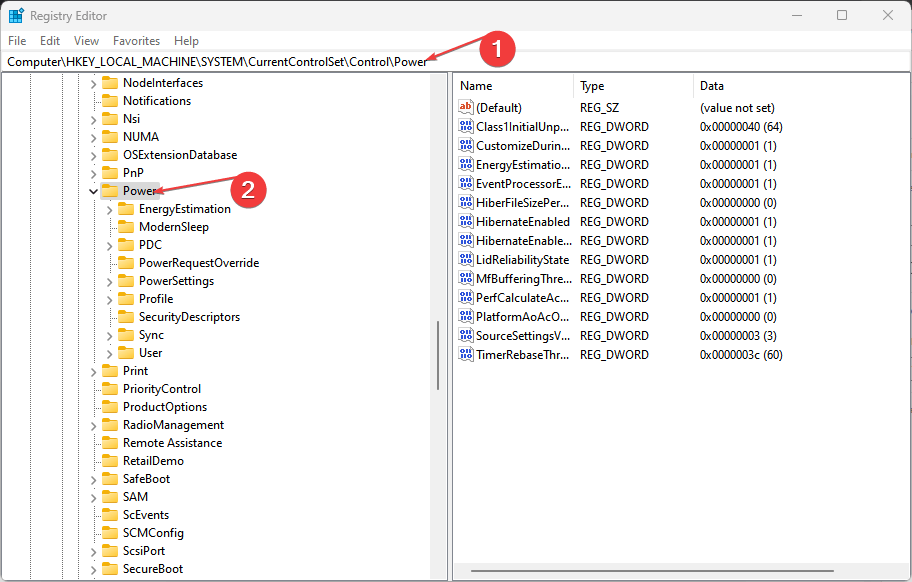The height and width of the screenshot is (582, 912).
Task: Open the Favorites menu
Action: point(136,41)
